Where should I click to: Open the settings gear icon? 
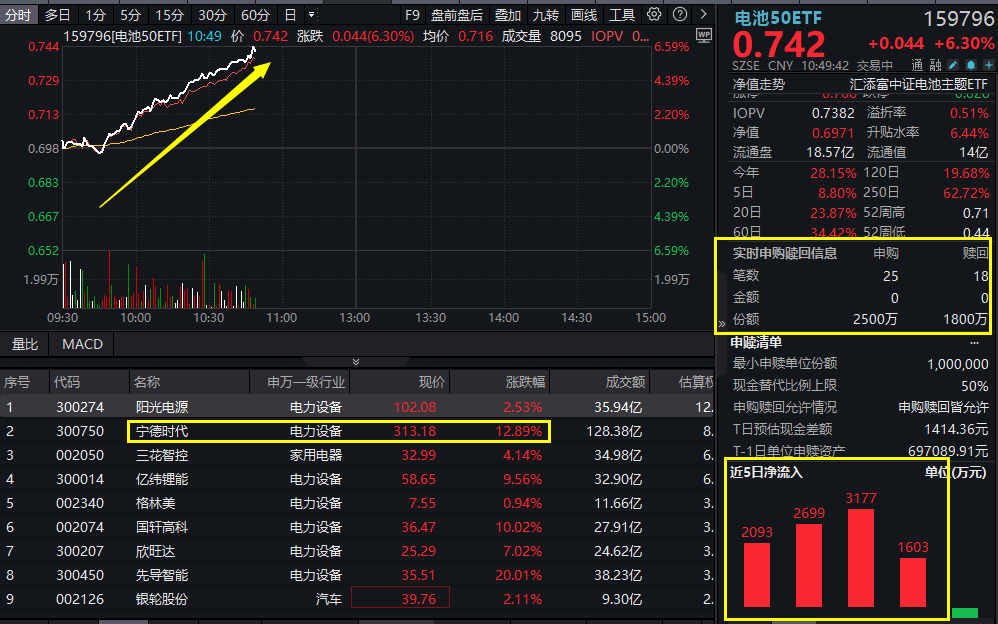click(654, 14)
